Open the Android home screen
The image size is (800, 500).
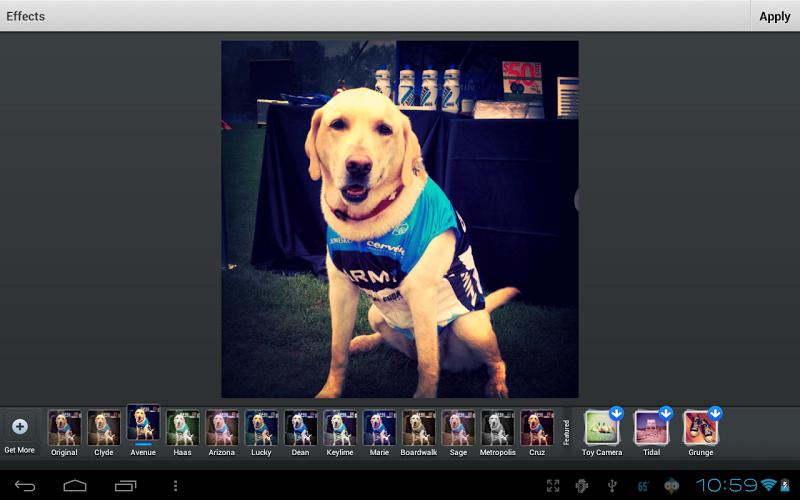tap(74, 486)
